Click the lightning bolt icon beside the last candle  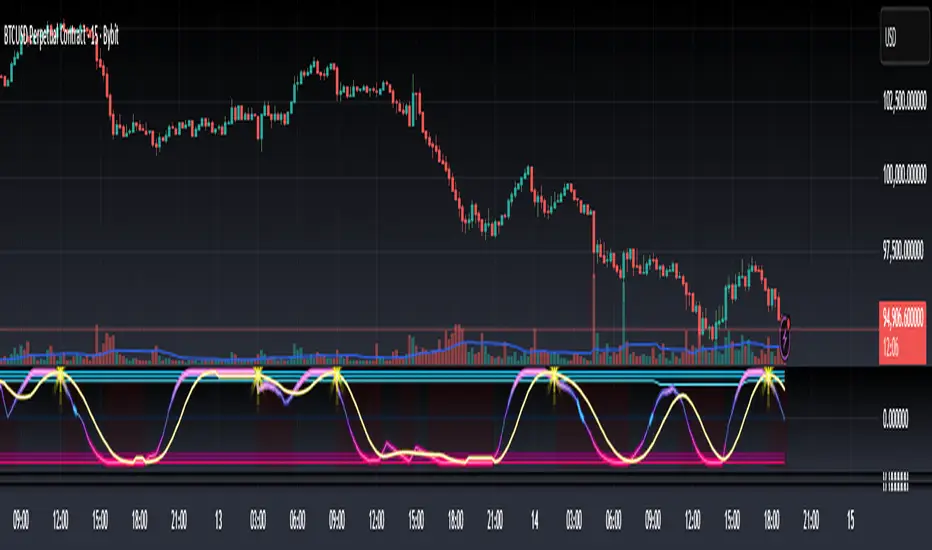785,340
